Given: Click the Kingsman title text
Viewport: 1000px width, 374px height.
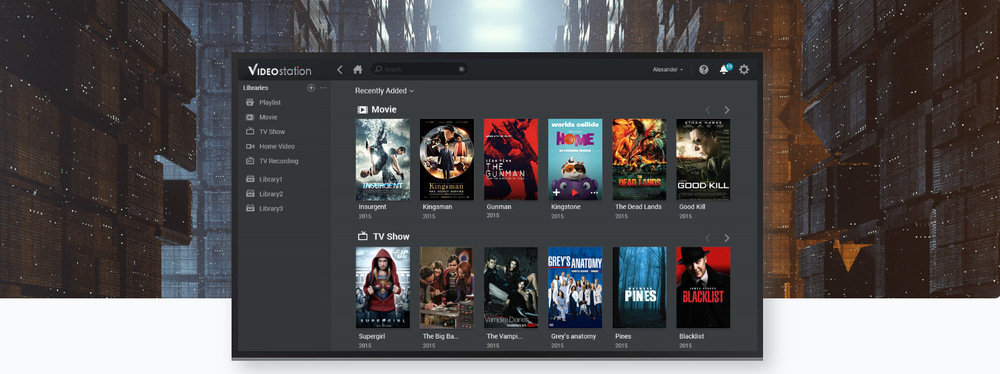Looking at the screenshot, I should [438, 207].
